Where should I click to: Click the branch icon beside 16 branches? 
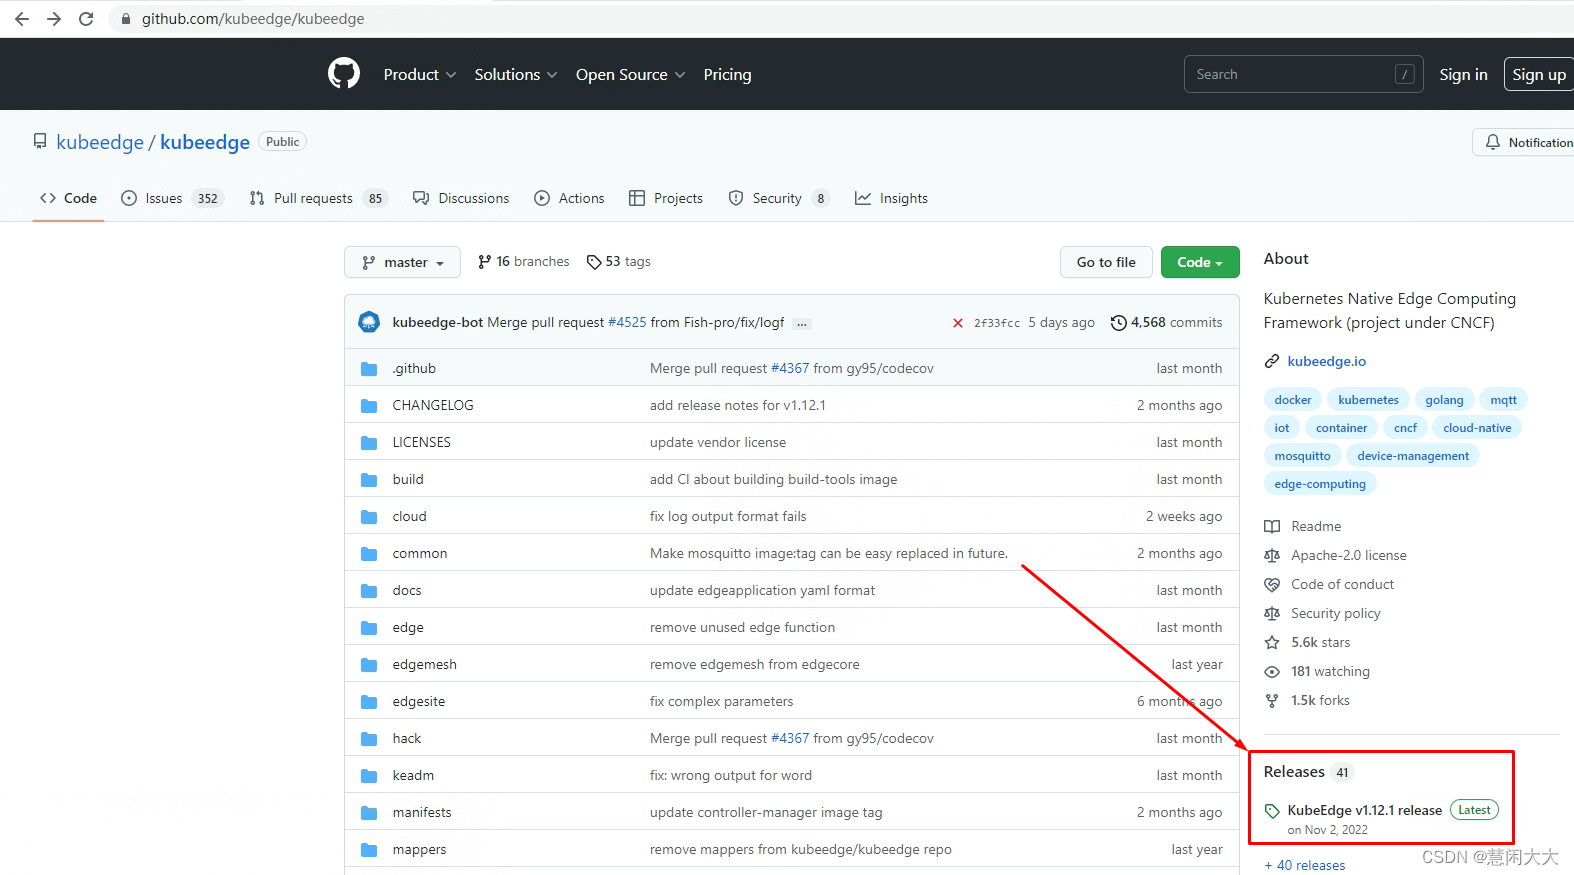(485, 262)
